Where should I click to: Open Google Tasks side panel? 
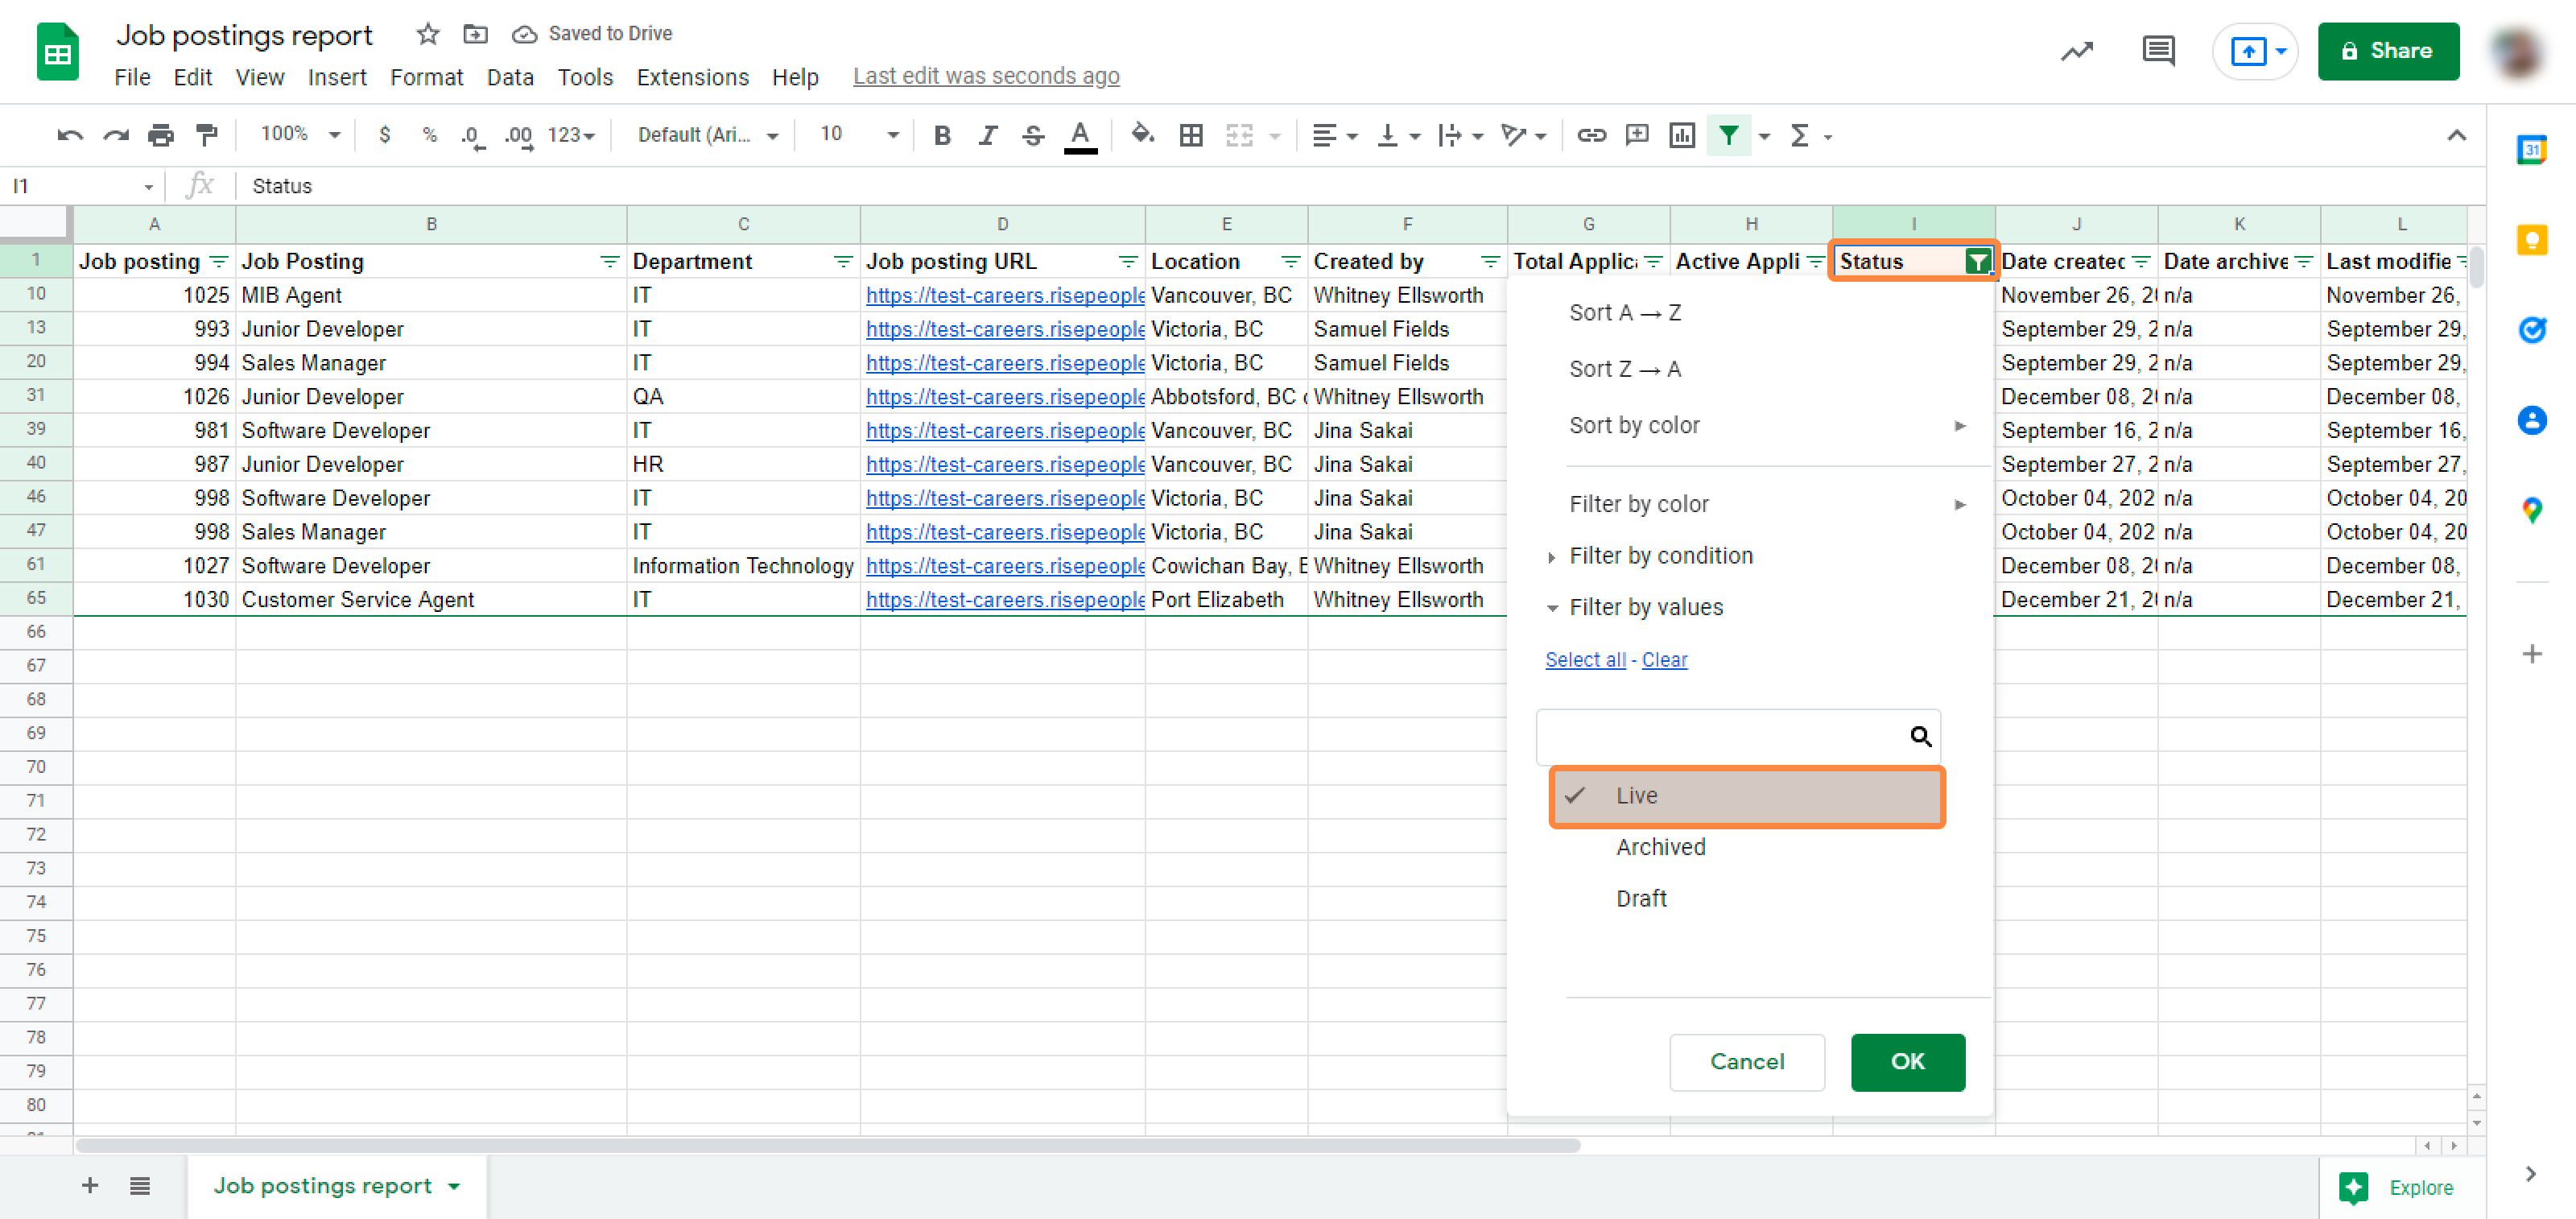(x=2531, y=330)
